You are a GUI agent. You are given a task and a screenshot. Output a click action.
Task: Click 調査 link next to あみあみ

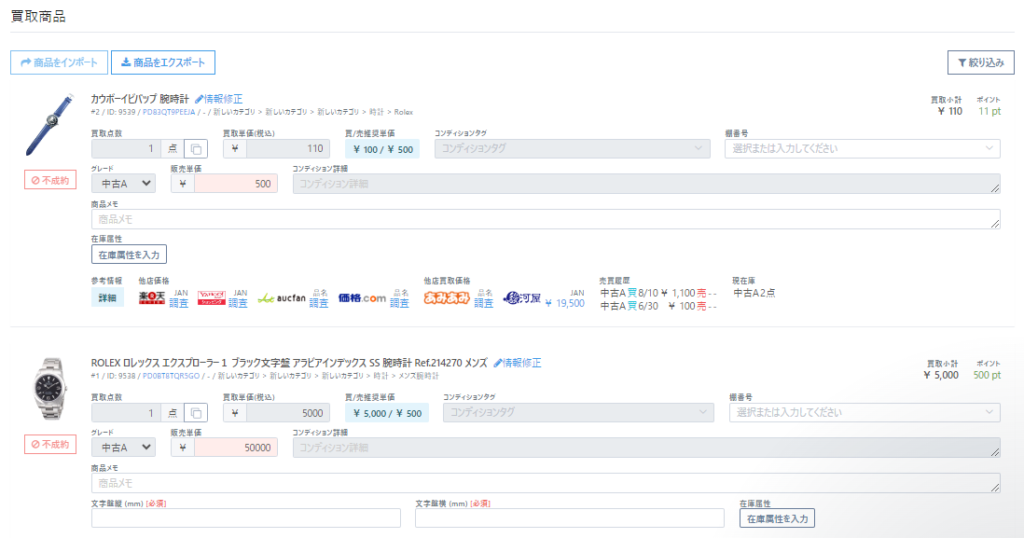[x=484, y=304]
